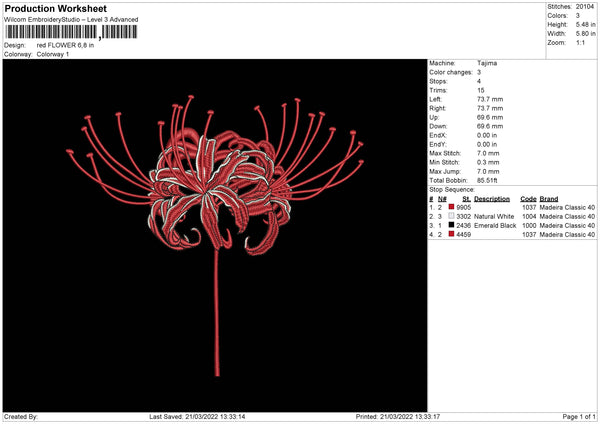Click the 'EndX:' label
Screen dimensions: 600x424
point(438,135)
